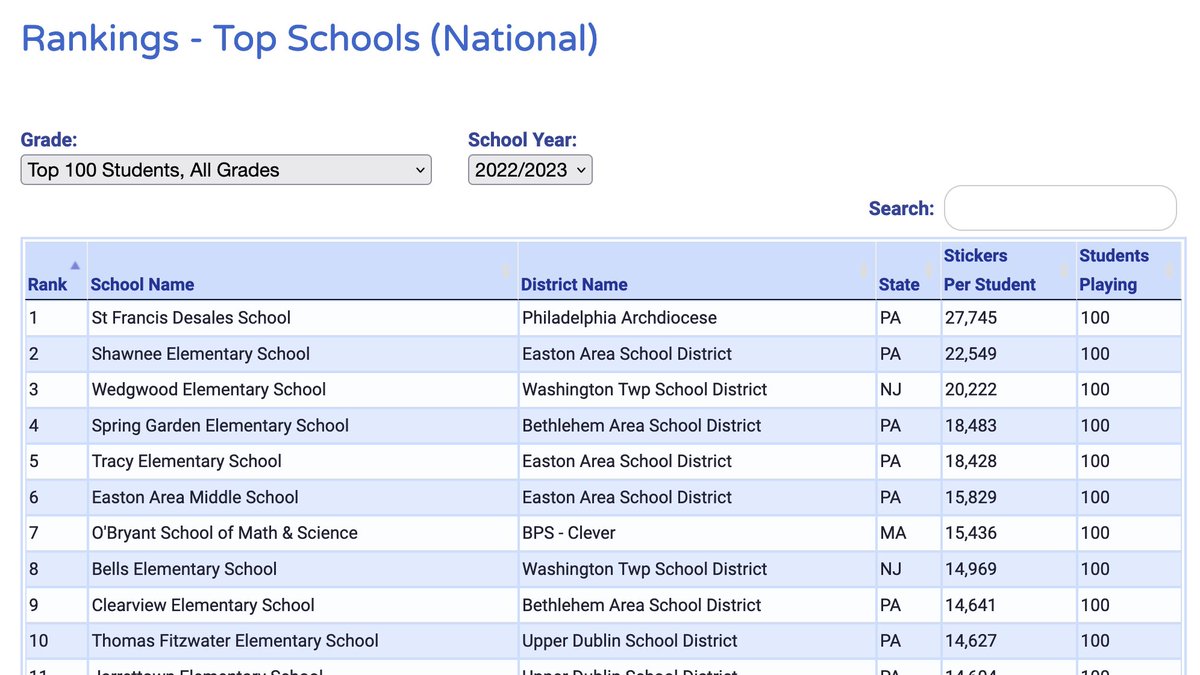The image size is (1200, 675).
Task: Click BPS - Clever district cell
Action: click(697, 533)
